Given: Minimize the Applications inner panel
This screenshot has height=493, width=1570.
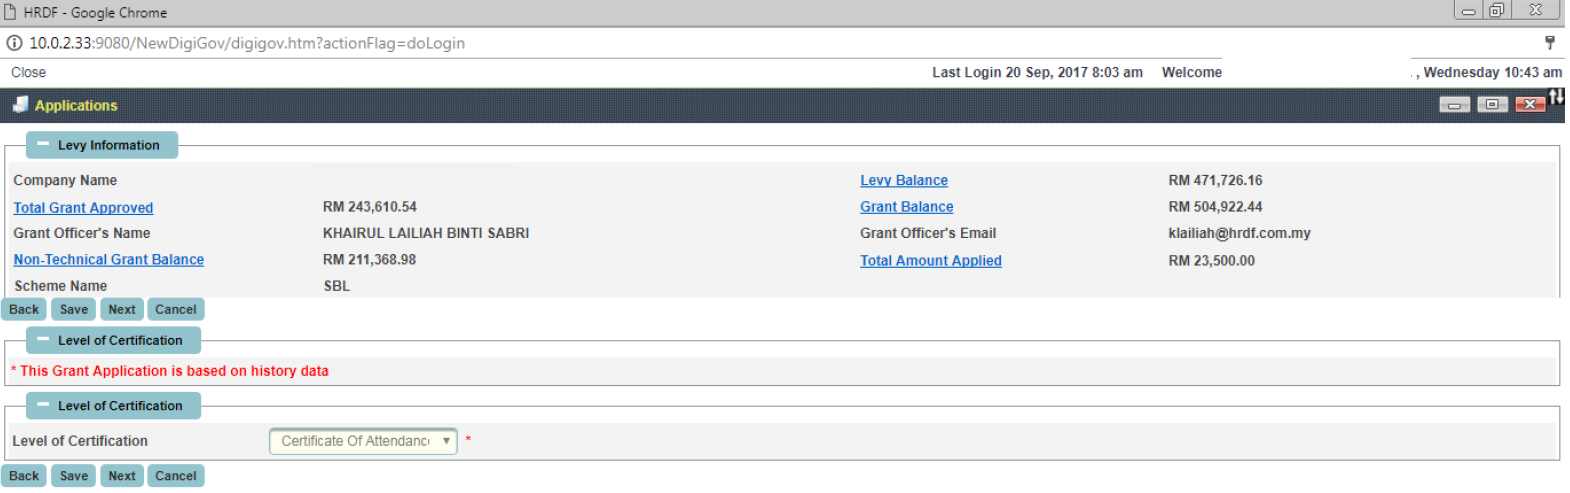Looking at the screenshot, I should [x=1454, y=105].
